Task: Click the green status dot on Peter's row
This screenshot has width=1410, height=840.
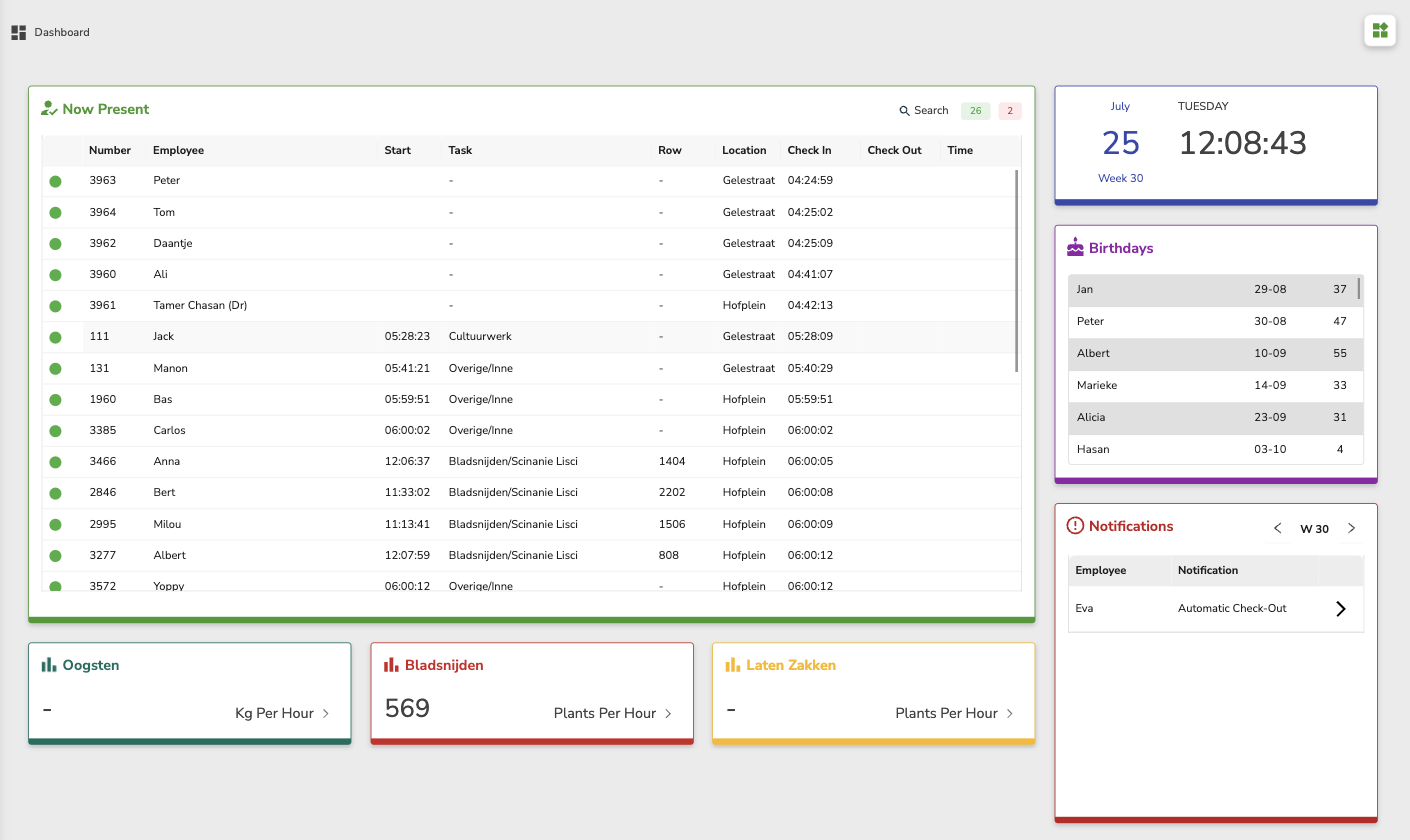Action: tap(55, 180)
